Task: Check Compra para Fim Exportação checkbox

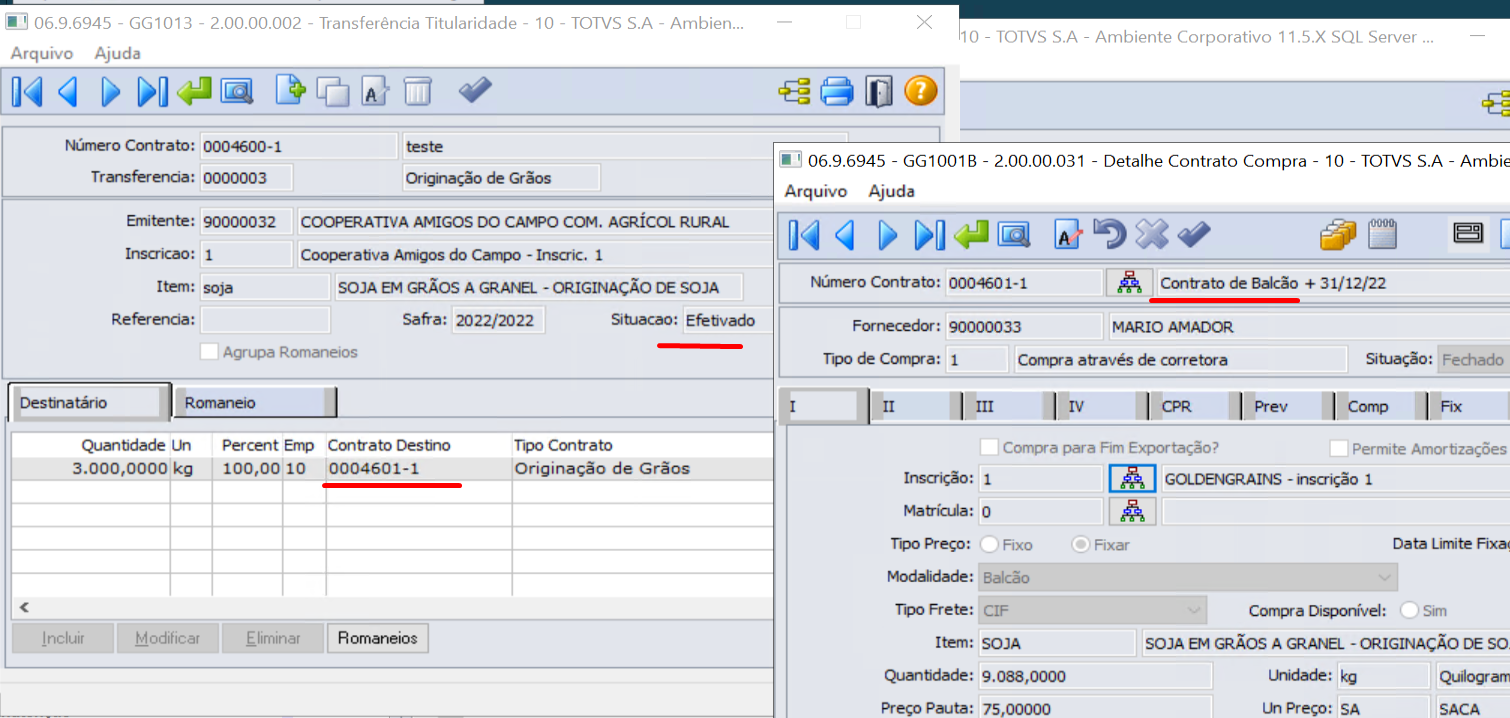Action: coord(989,448)
